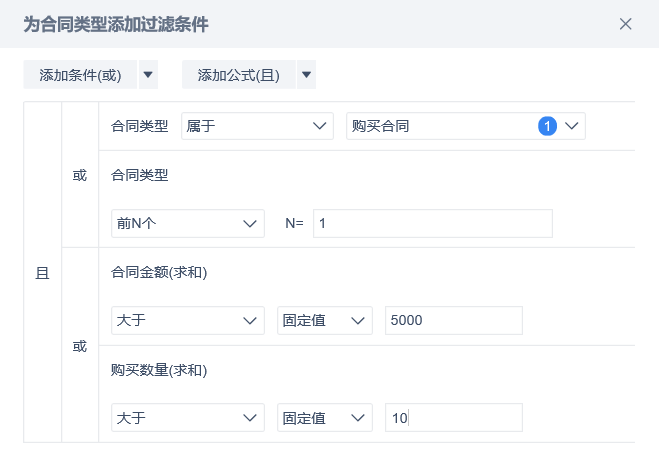The width and height of the screenshot is (659, 453).
Task: Click the 购买数量 value field containing 10
Action: pyautogui.click(x=453, y=418)
